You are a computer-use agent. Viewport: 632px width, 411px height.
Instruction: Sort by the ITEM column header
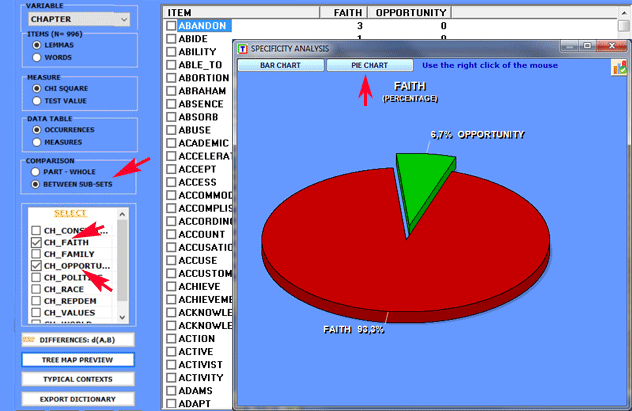[x=241, y=12]
